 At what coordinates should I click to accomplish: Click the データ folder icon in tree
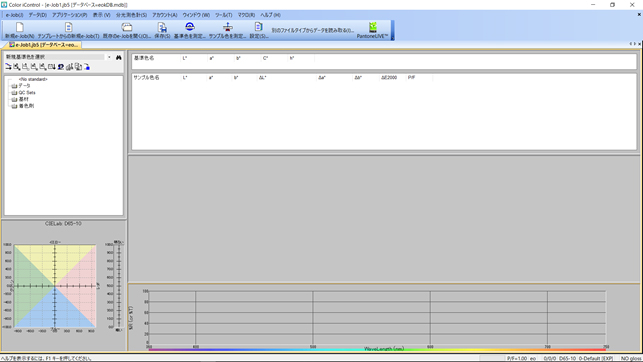point(14,86)
